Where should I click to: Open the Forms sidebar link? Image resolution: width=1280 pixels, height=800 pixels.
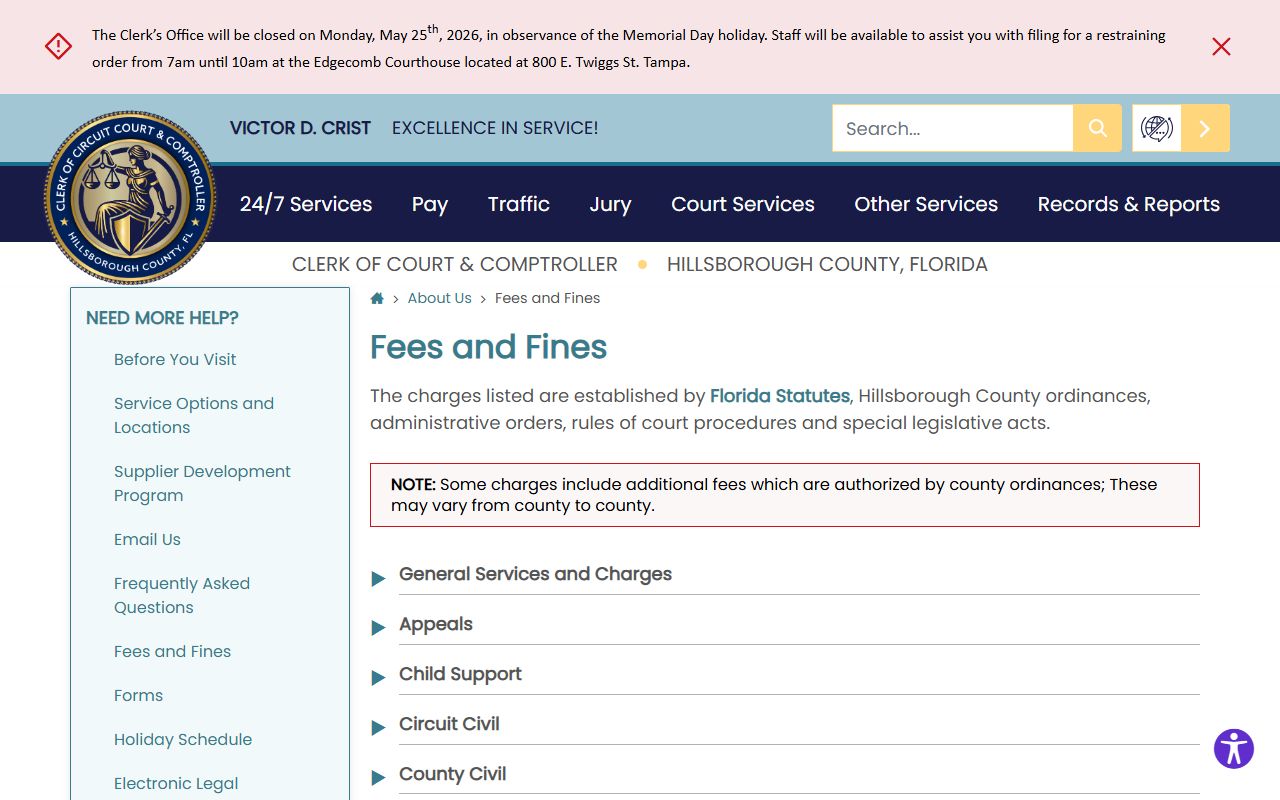(138, 695)
